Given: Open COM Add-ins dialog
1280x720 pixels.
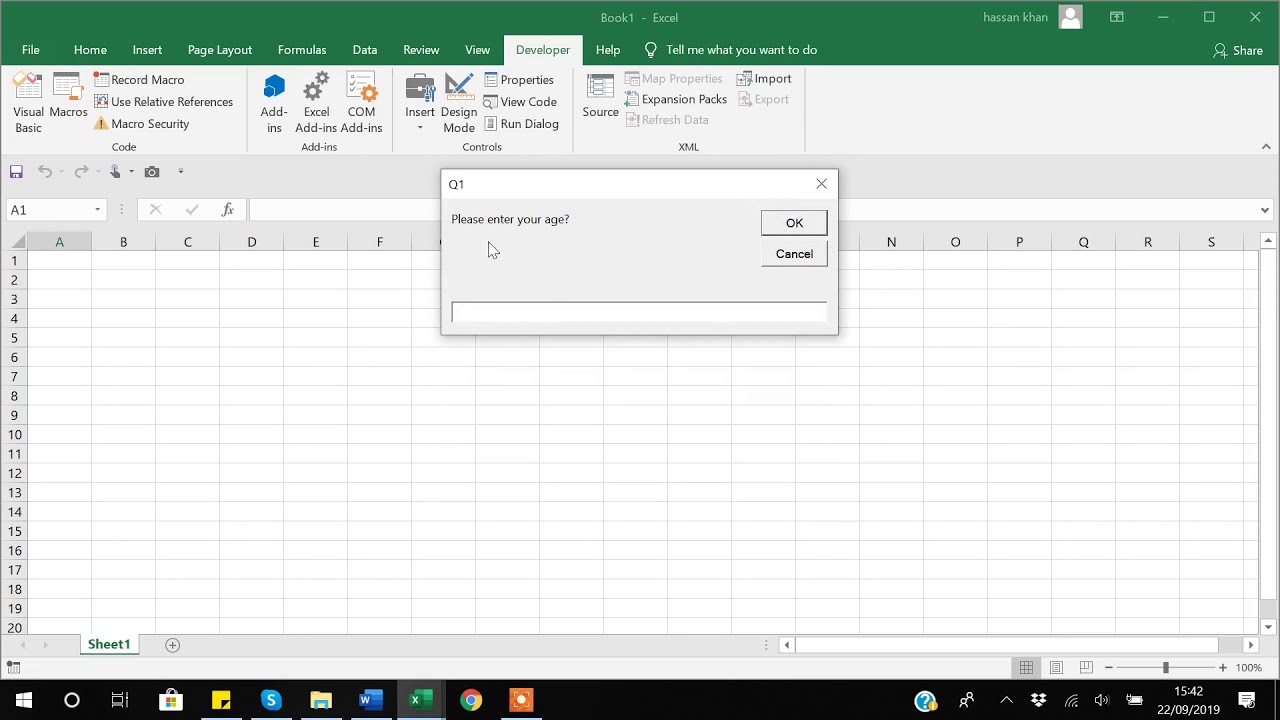Looking at the screenshot, I should (x=361, y=103).
